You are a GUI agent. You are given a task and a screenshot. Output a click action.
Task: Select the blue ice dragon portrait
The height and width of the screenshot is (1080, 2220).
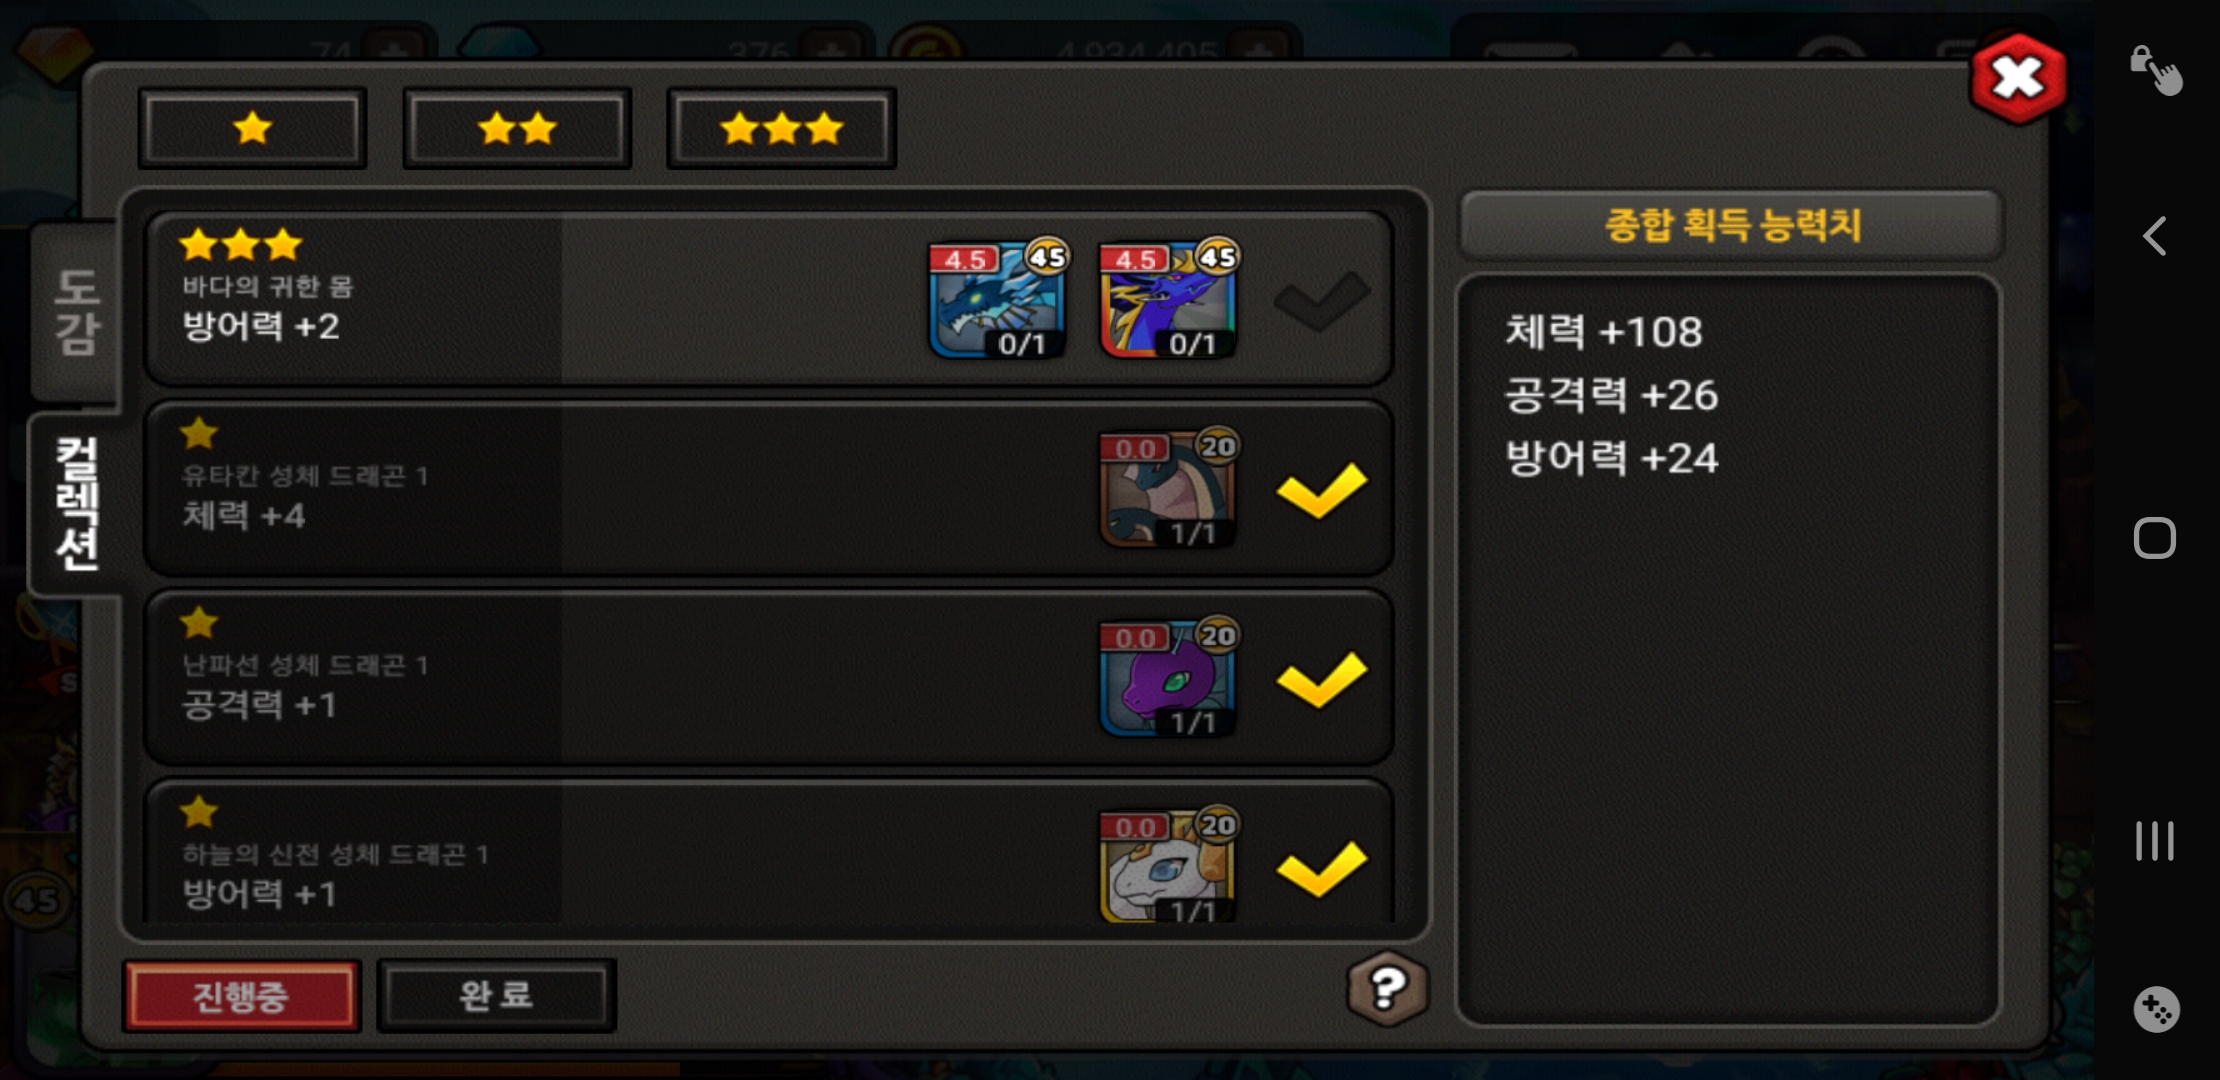point(997,298)
